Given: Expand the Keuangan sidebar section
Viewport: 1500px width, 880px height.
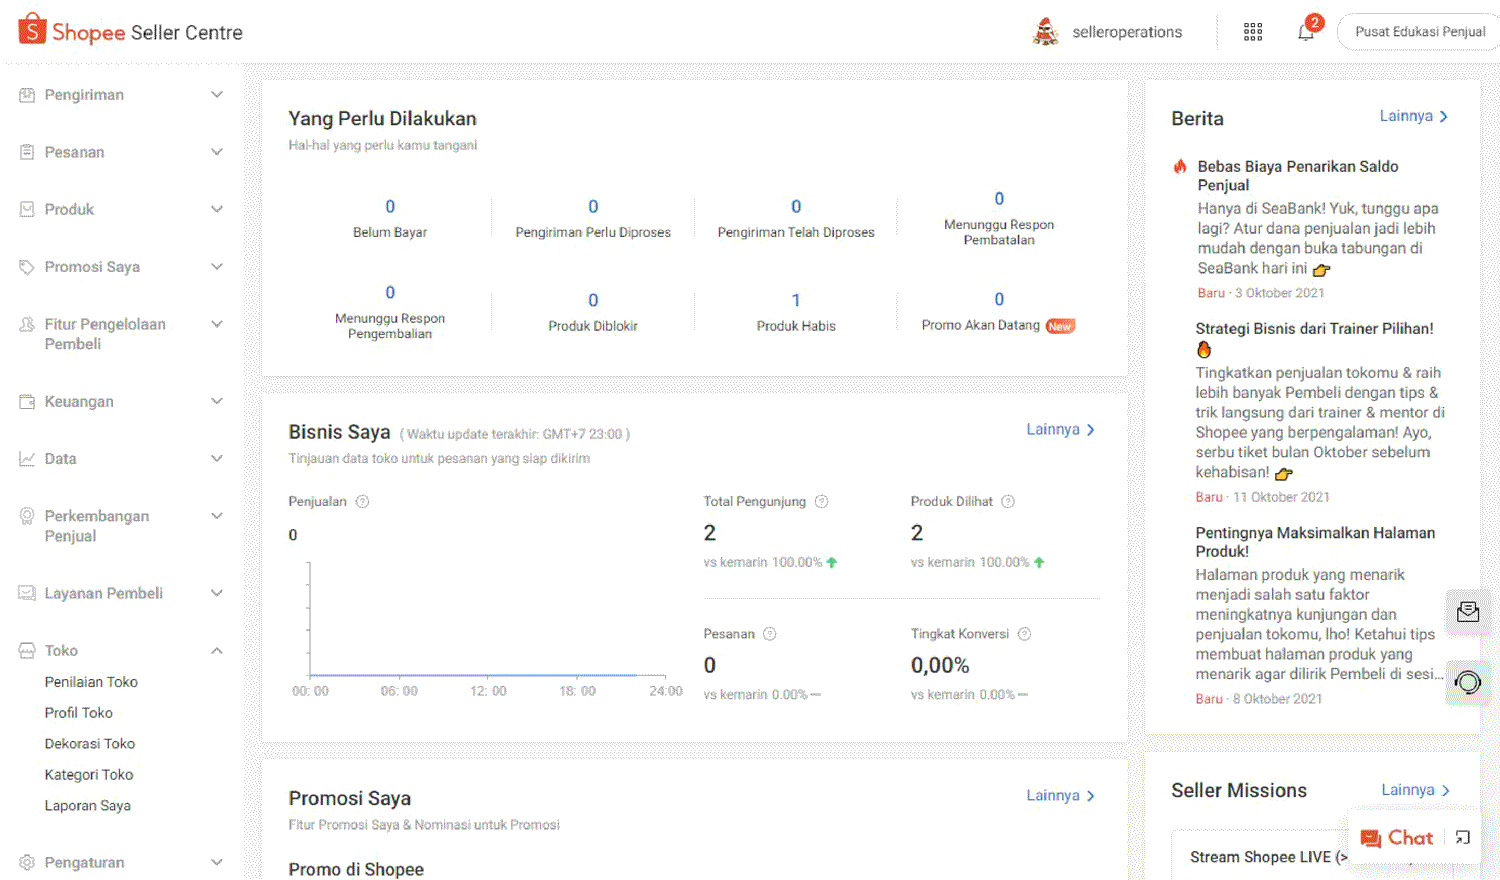Looking at the screenshot, I should click(x=217, y=402).
